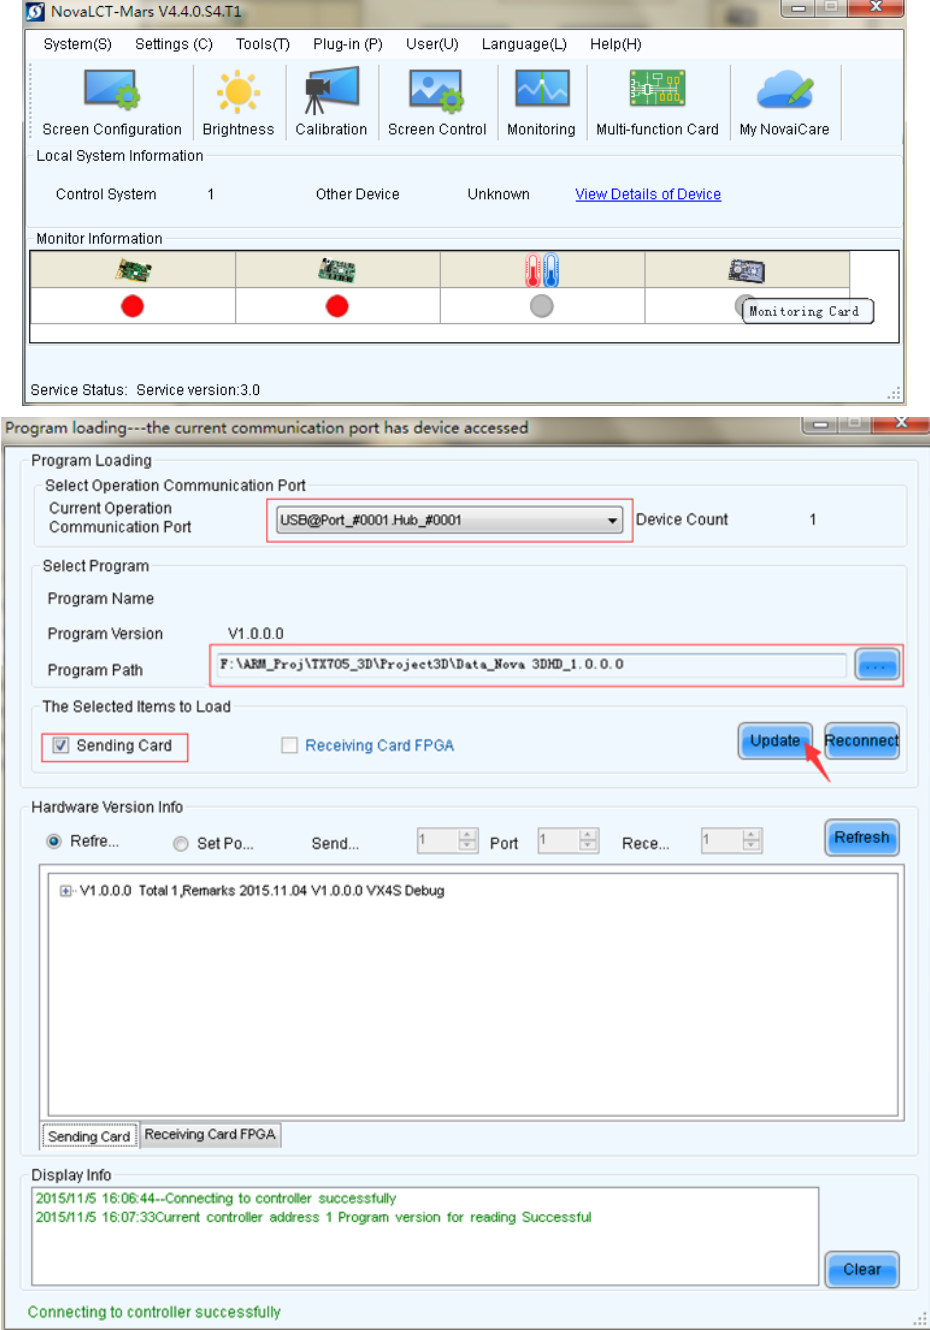Open Multi-function Card tool
Screen dimensions: 930x1330
657,103
